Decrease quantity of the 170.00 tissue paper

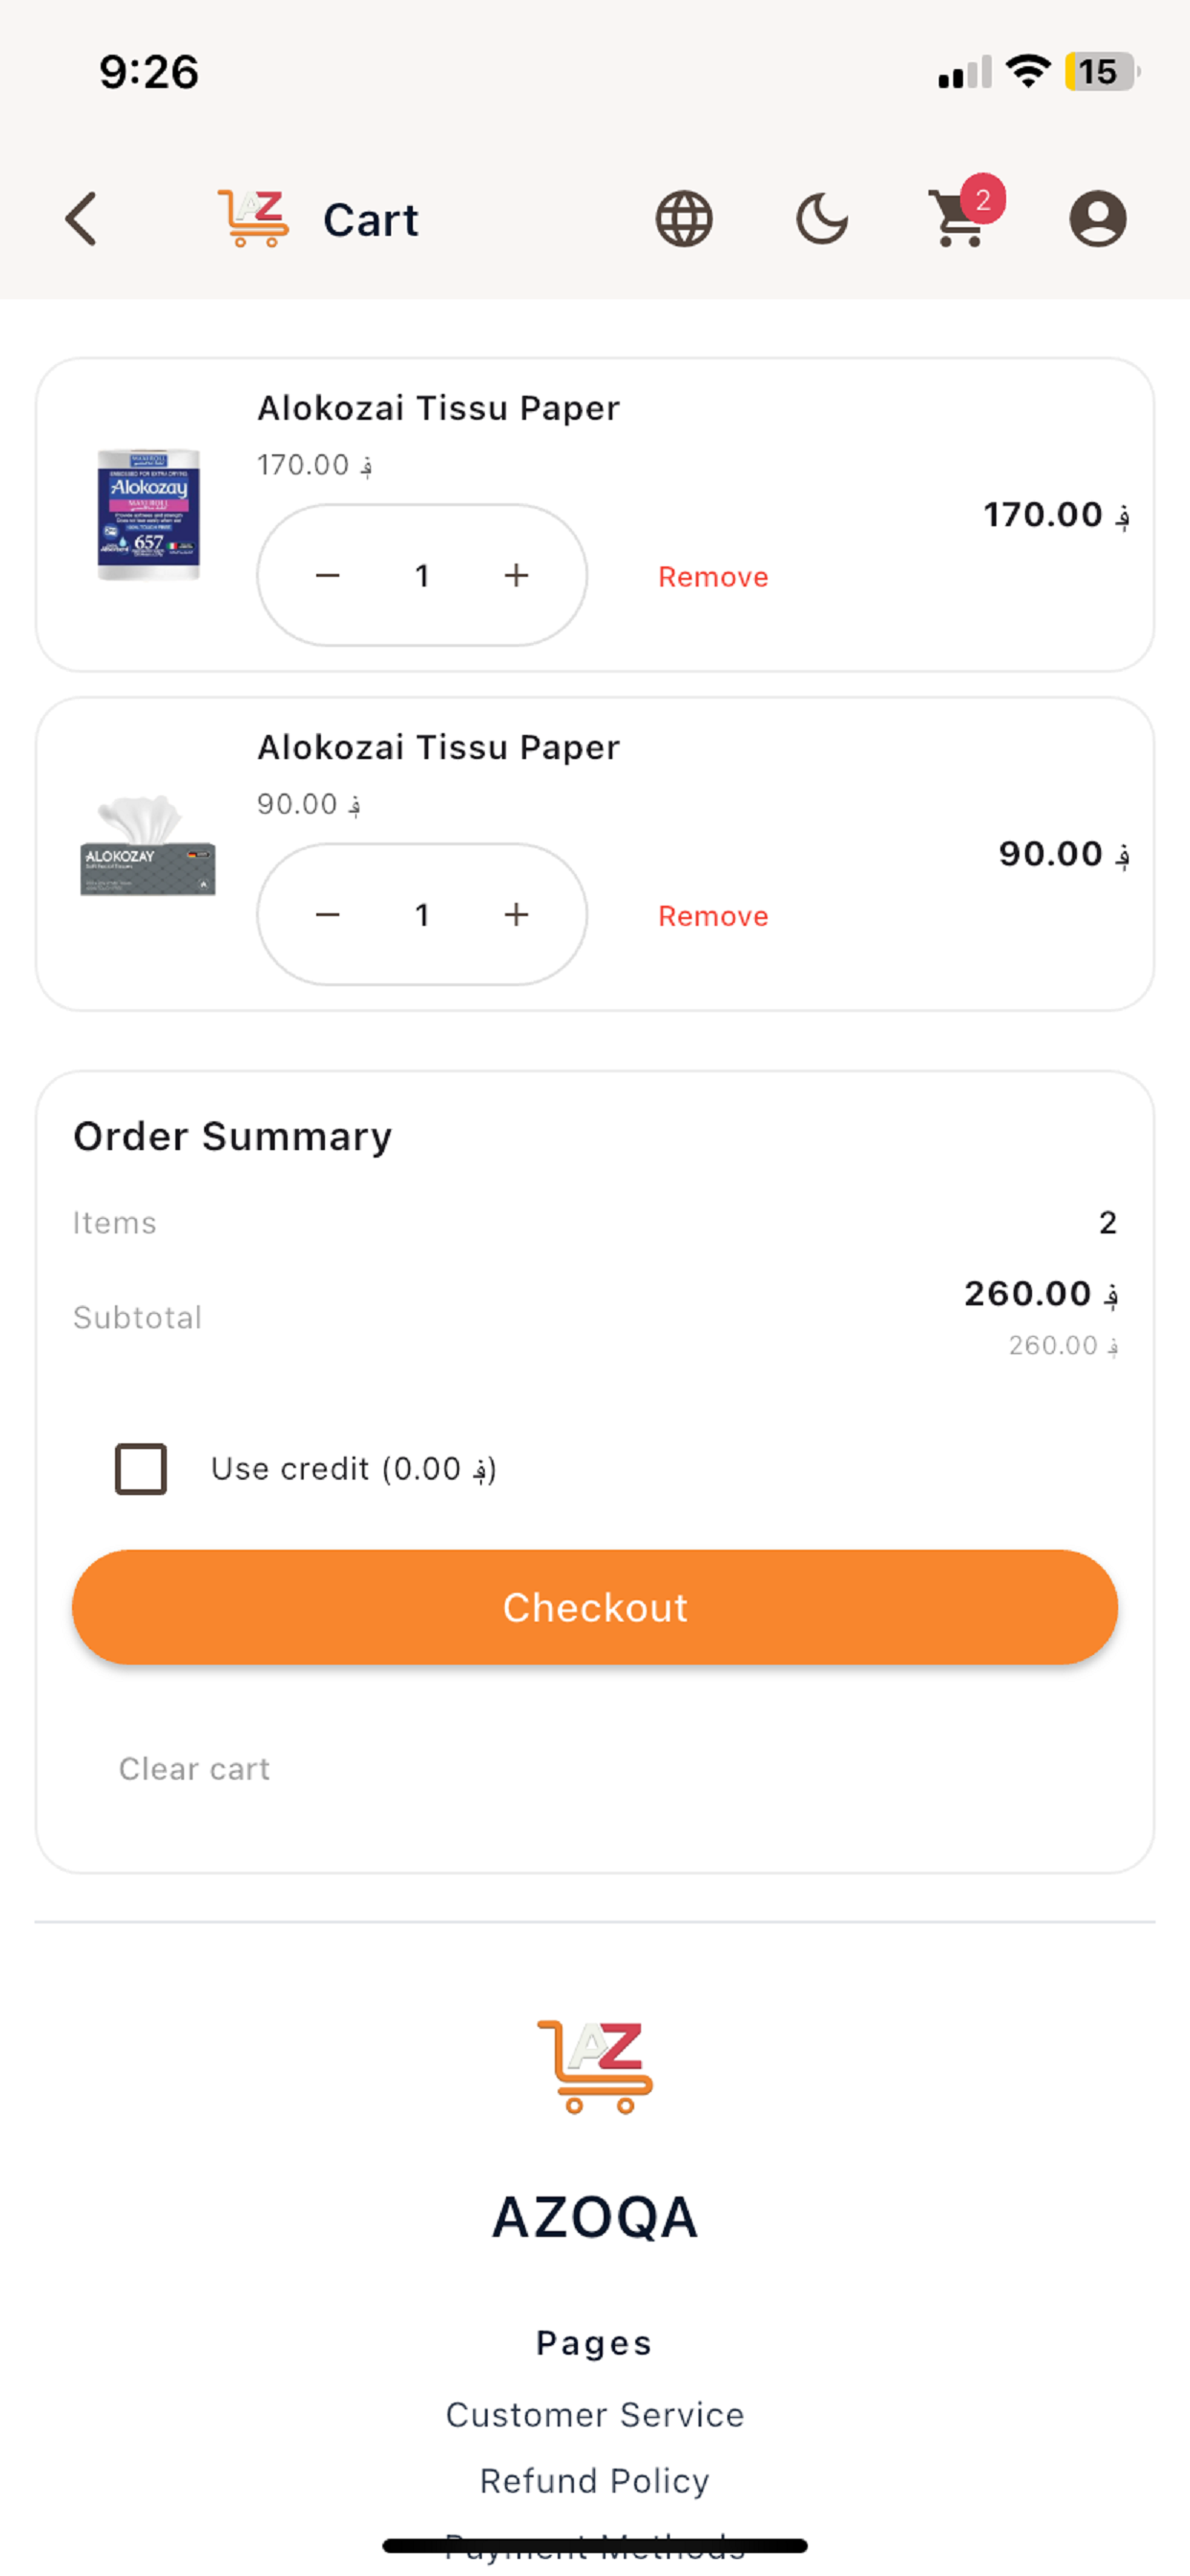coord(328,575)
